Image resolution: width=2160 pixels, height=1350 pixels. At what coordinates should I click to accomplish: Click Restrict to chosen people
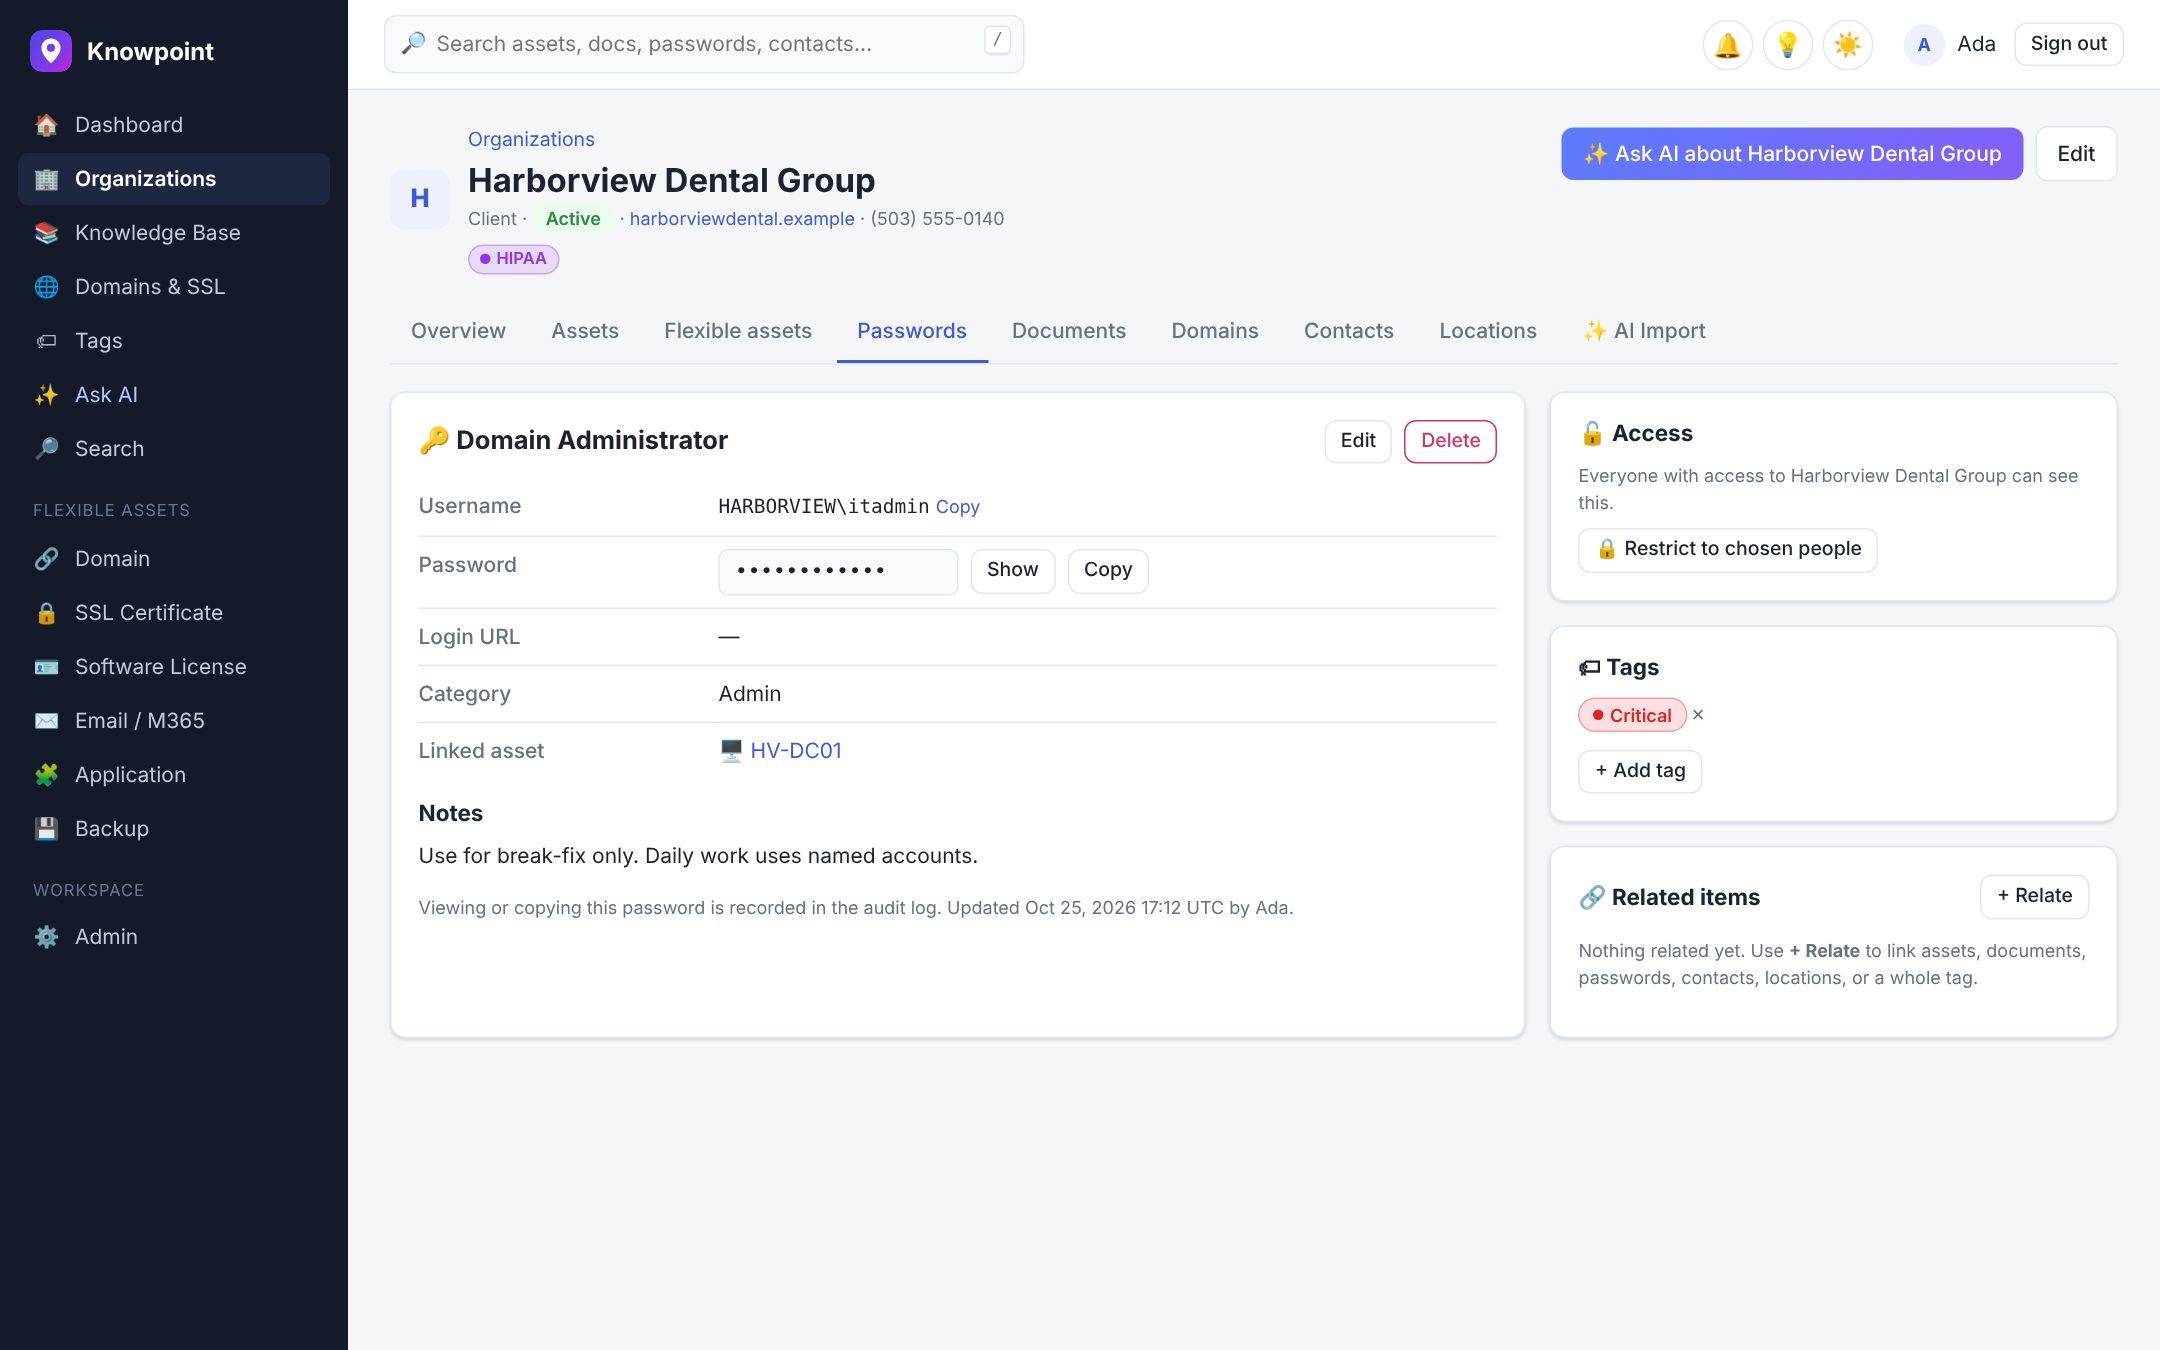pyautogui.click(x=1727, y=549)
